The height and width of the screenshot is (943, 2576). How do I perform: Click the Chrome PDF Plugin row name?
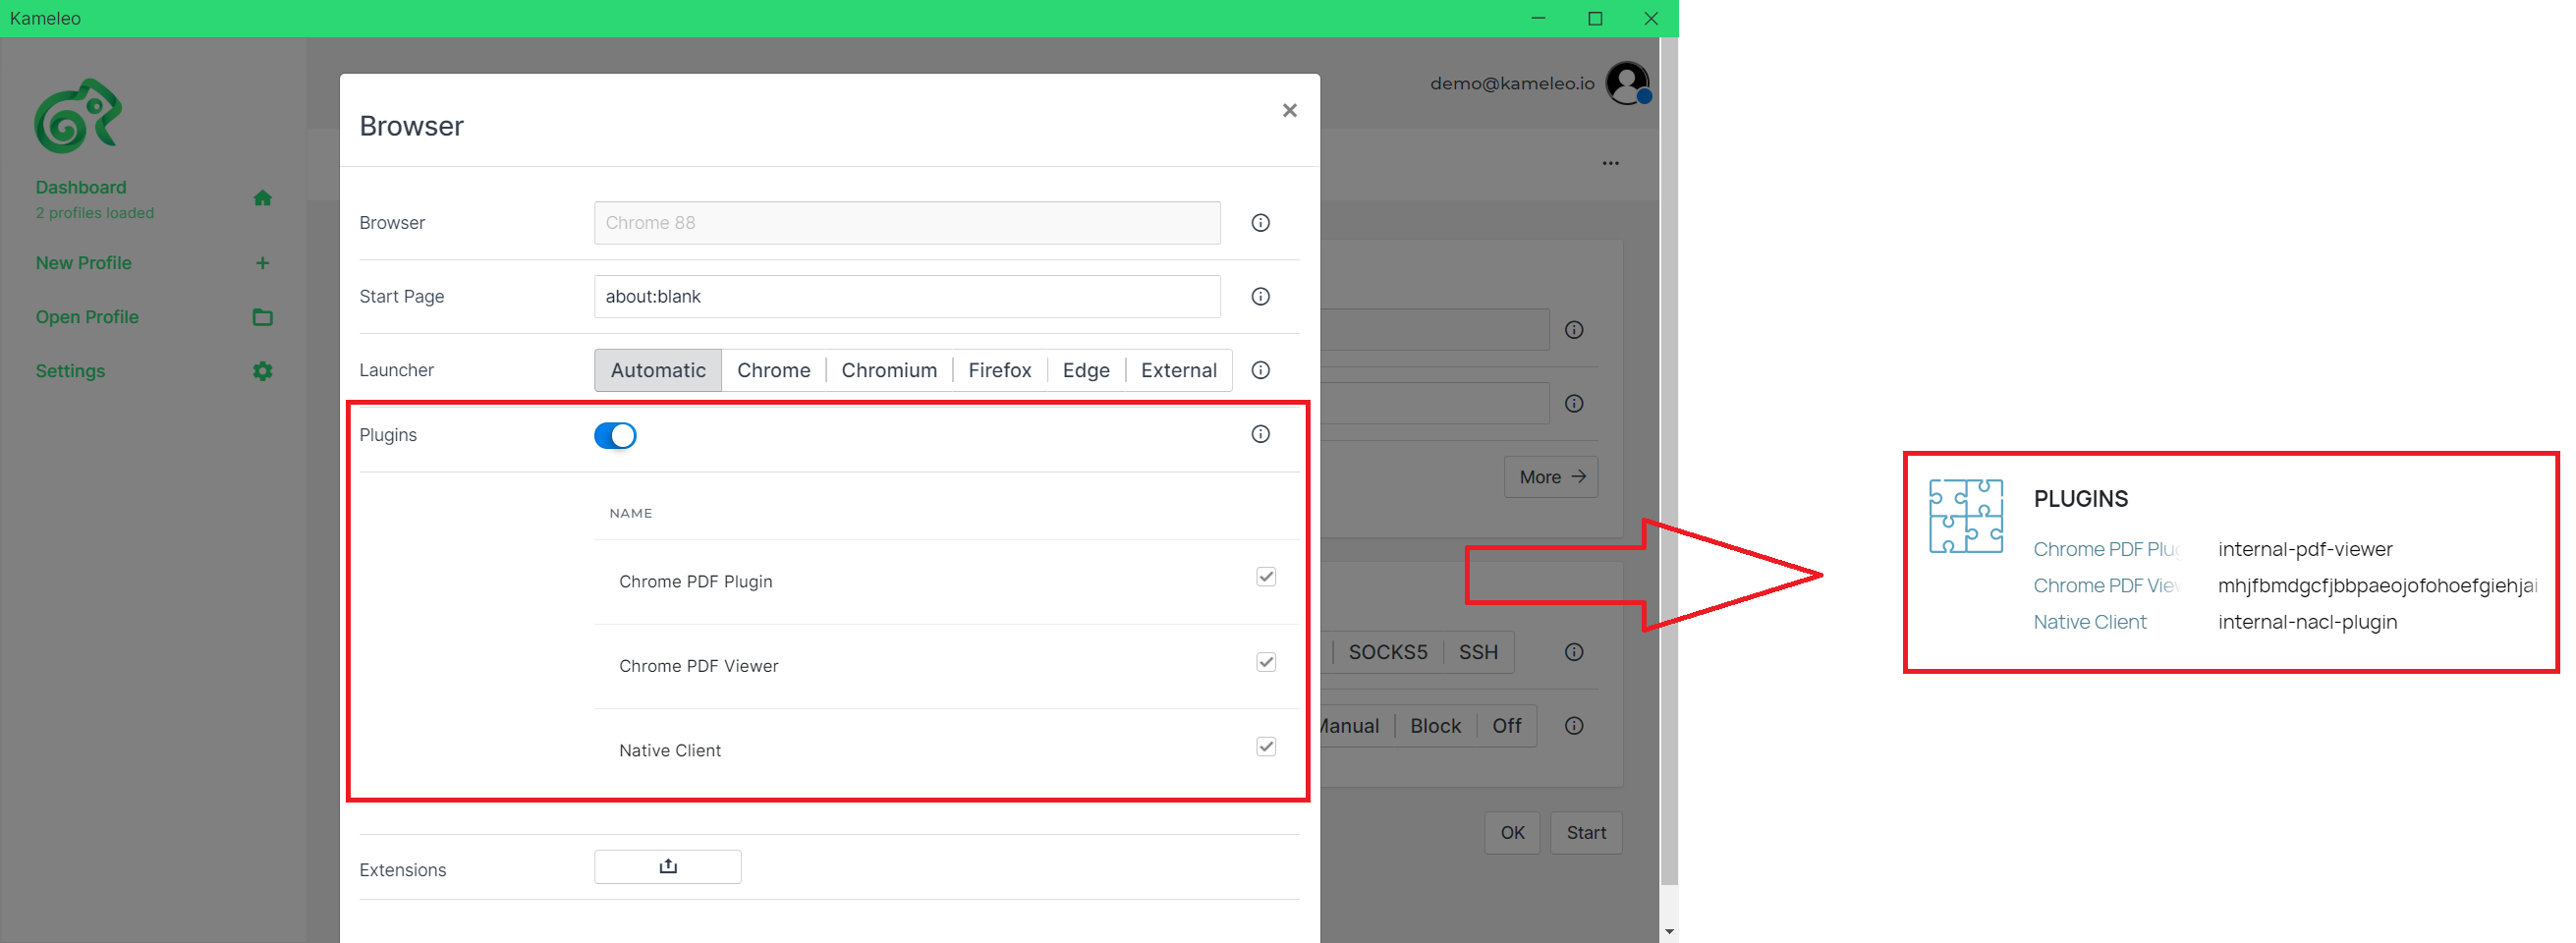(695, 582)
